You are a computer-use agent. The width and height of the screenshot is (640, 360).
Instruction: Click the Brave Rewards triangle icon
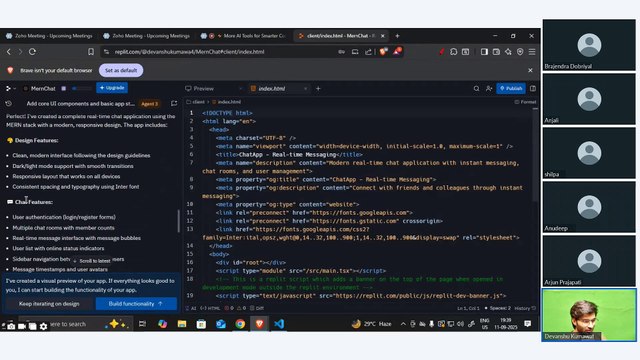pyautogui.click(x=397, y=51)
